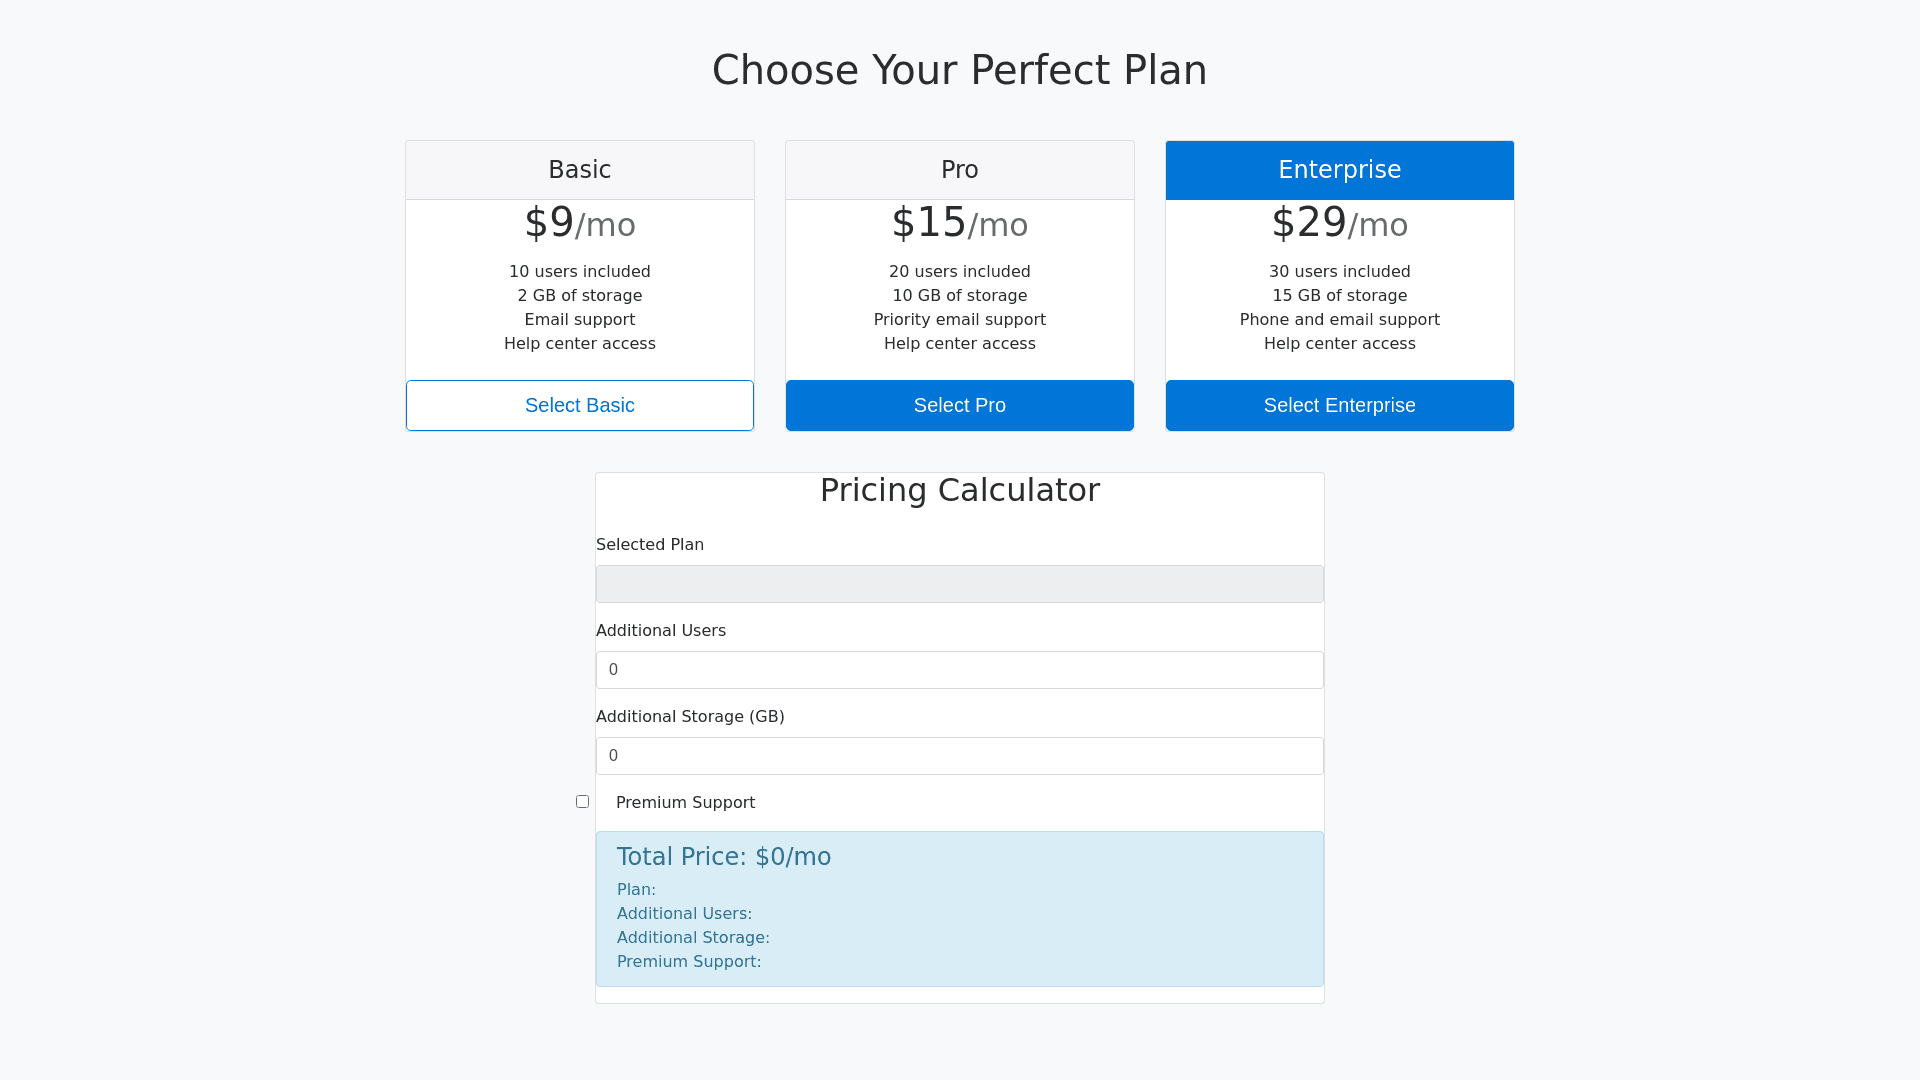Enable the Premium Support checkbox

(582, 801)
